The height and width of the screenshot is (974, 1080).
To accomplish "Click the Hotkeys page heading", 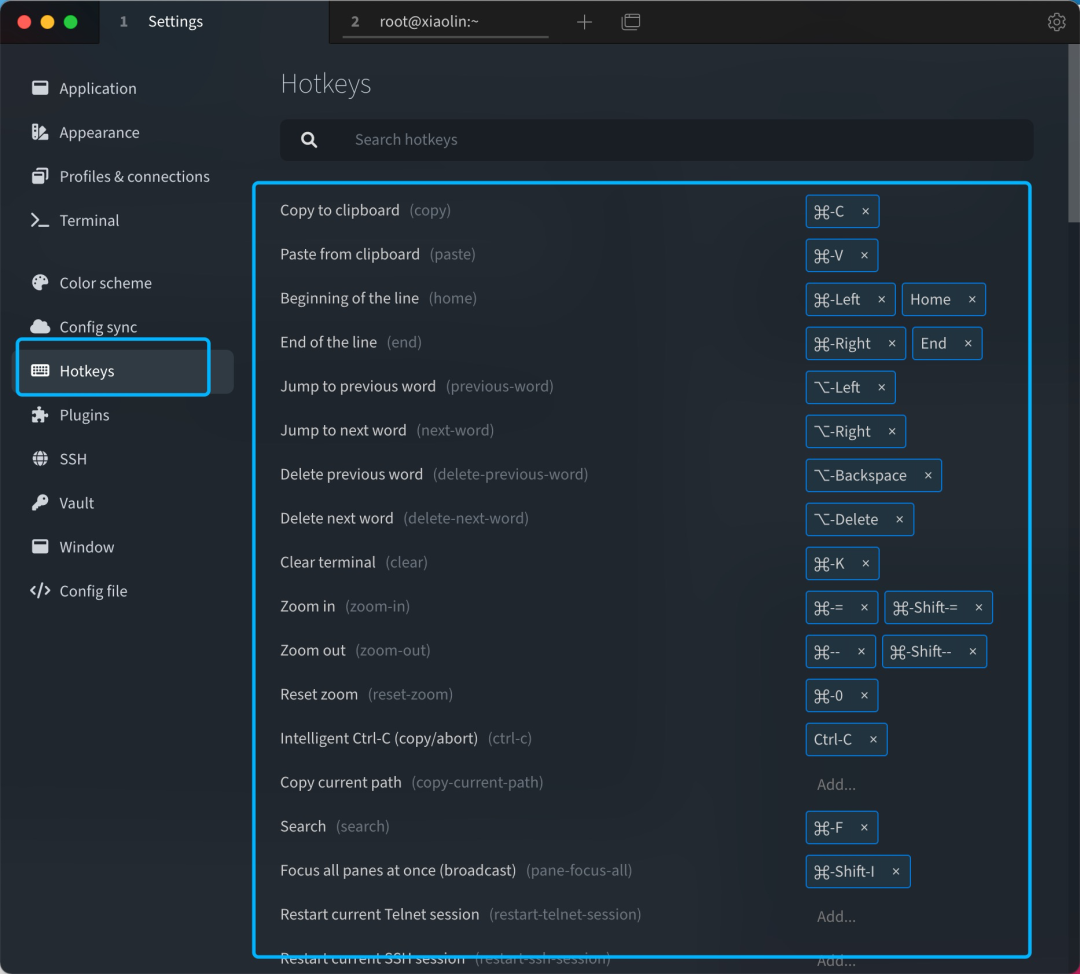I will tap(326, 84).
